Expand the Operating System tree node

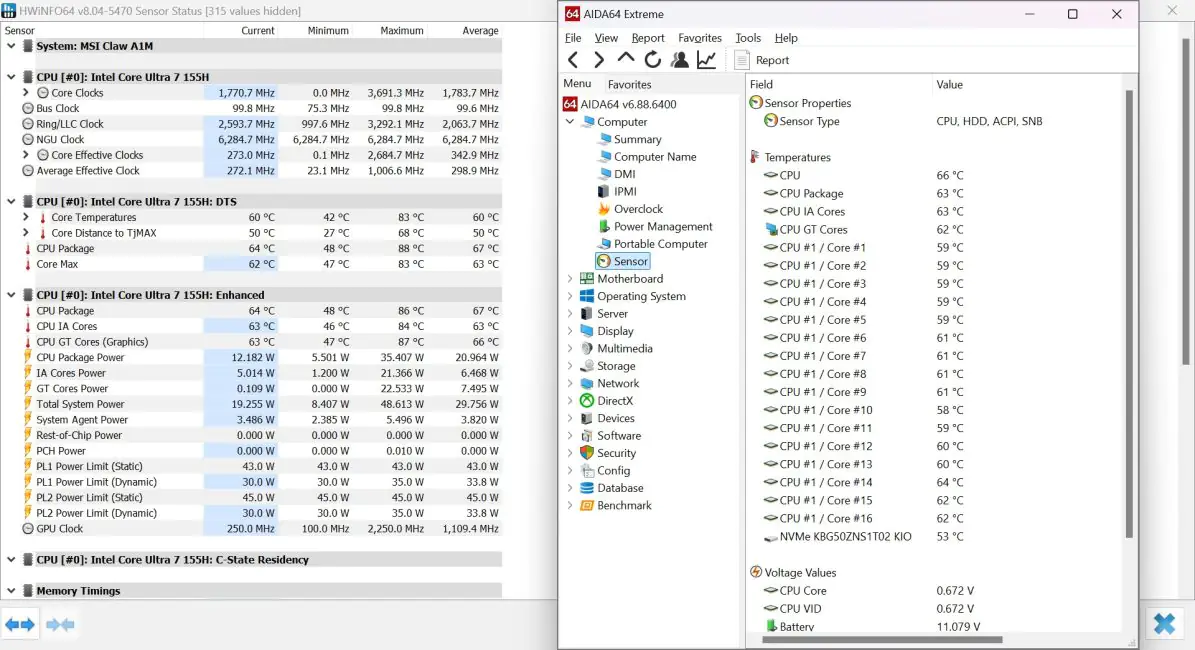coord(570,296)
